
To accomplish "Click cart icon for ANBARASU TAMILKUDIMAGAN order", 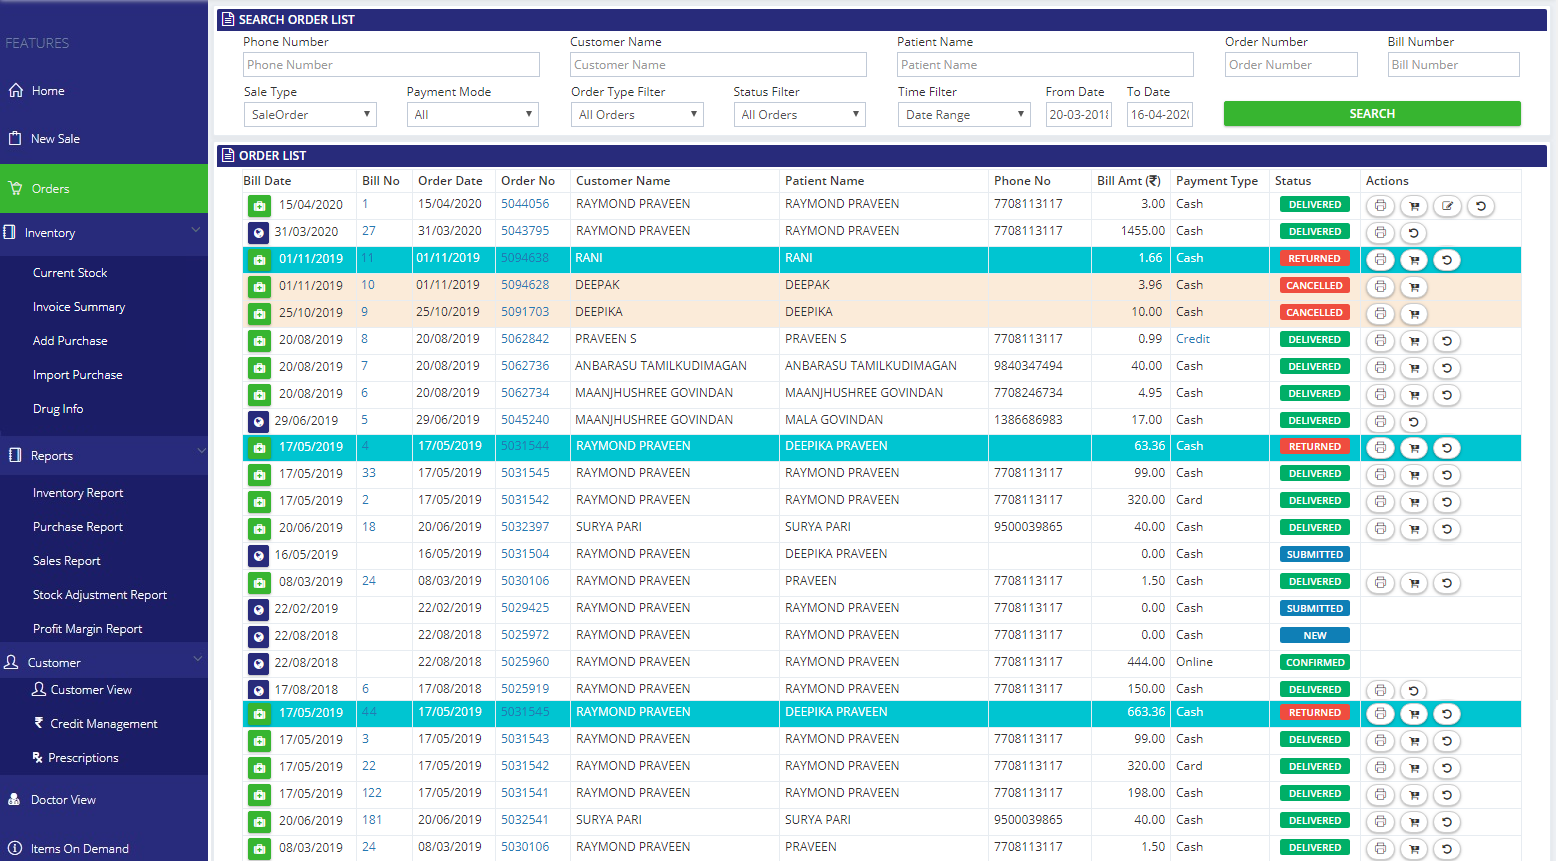I will coord(1413,368).
